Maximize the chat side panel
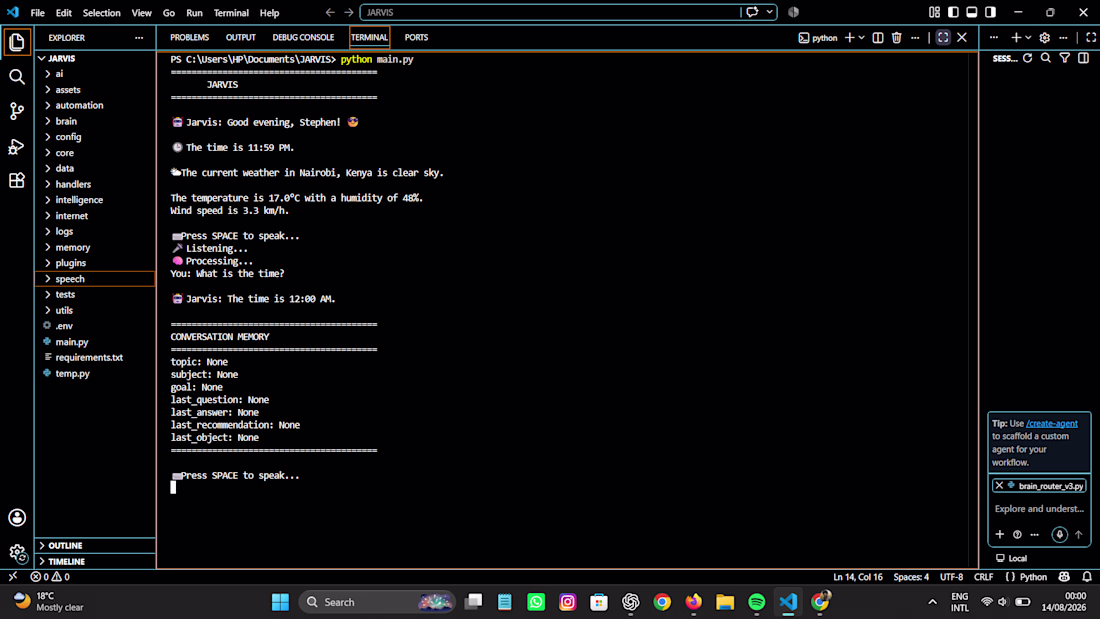This screenshot has height=619, width=1100. [1091, 38]
